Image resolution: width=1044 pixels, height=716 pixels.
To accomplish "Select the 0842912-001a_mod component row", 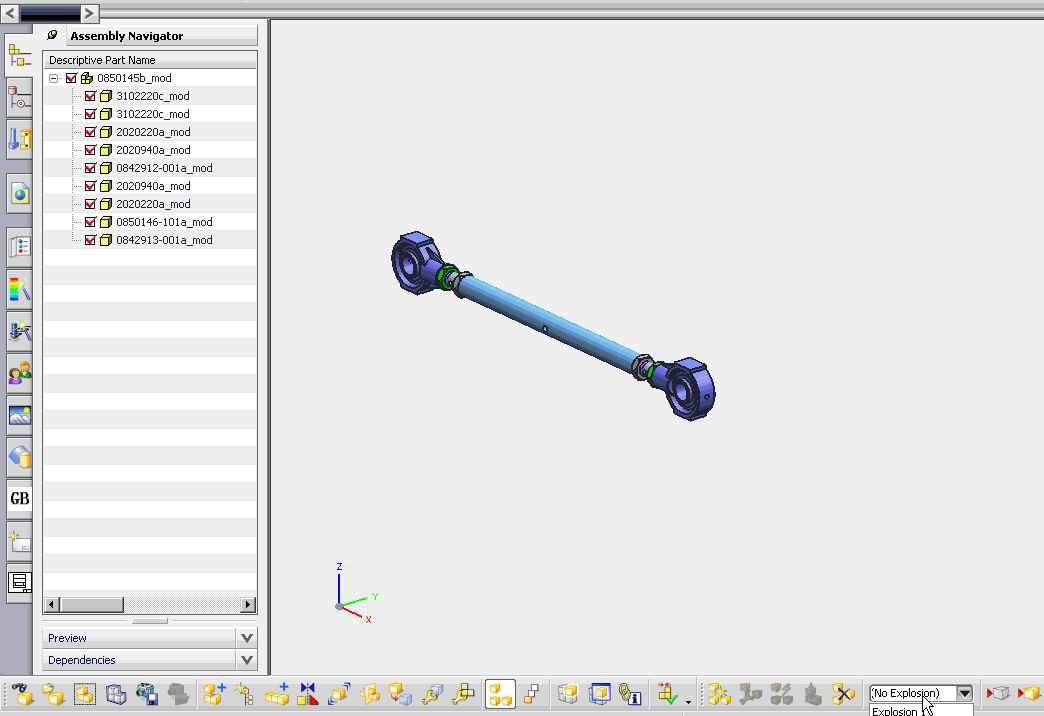I will (150, 168).
